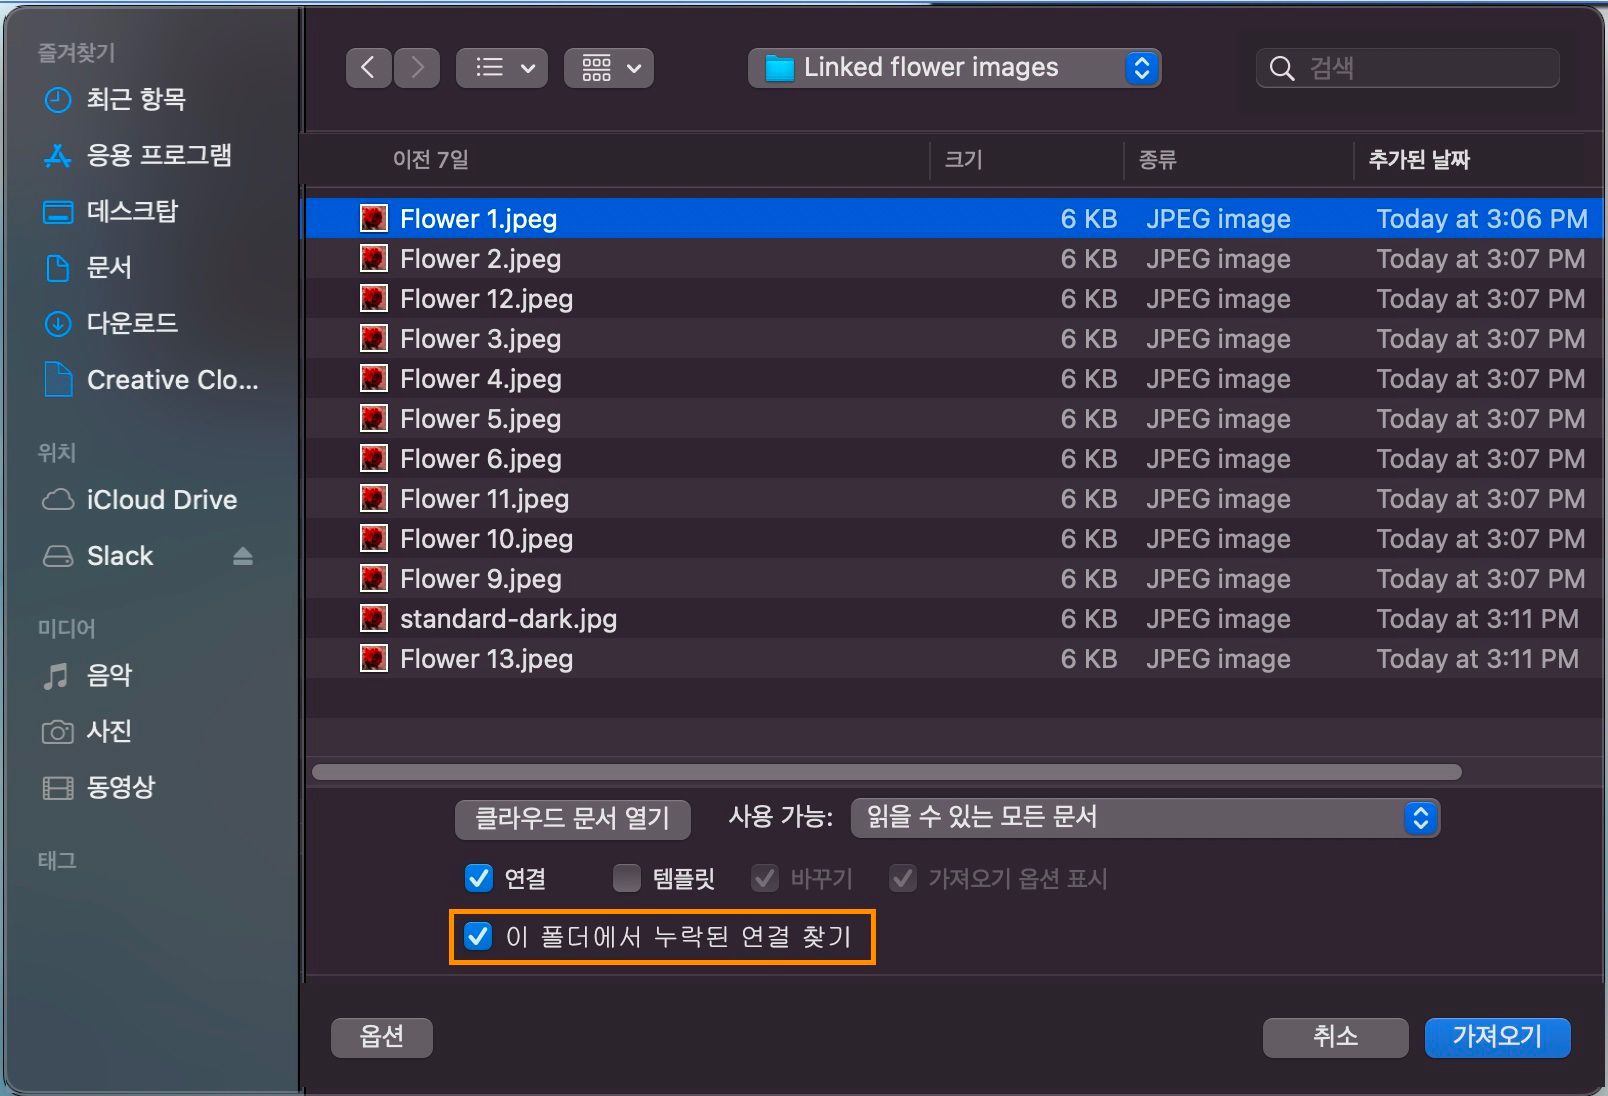Viewport: 1608px width, 1096px height.
Task: Select the Flower 13.jpeg file icon
Action: (374, 659)
